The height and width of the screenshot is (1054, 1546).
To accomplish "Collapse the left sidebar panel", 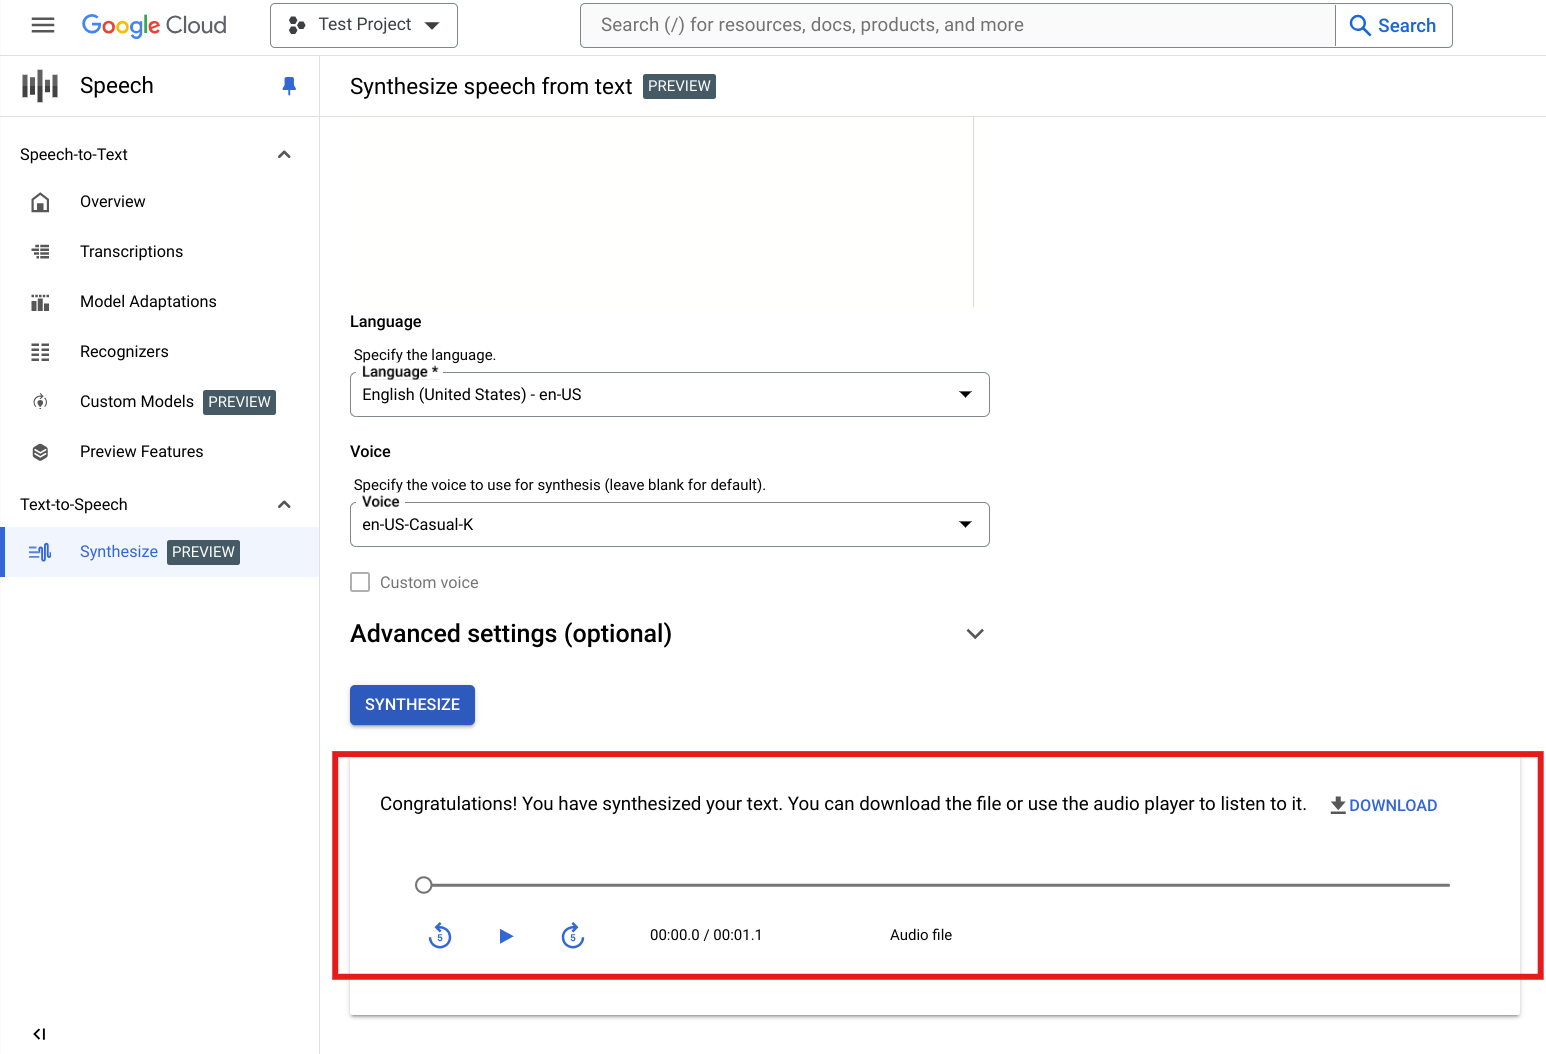I will point(39,1034).
